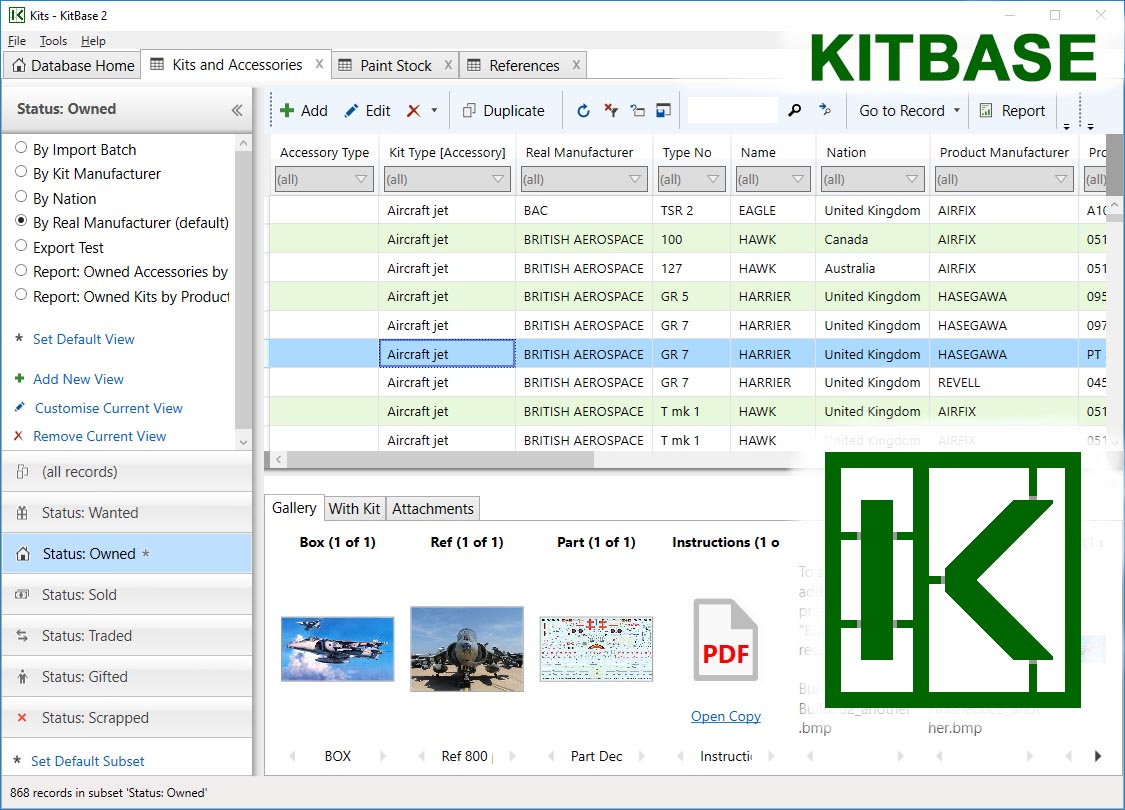Open Nation filter dropdown
Screen dimensions: 1125x810
(912, 179)
